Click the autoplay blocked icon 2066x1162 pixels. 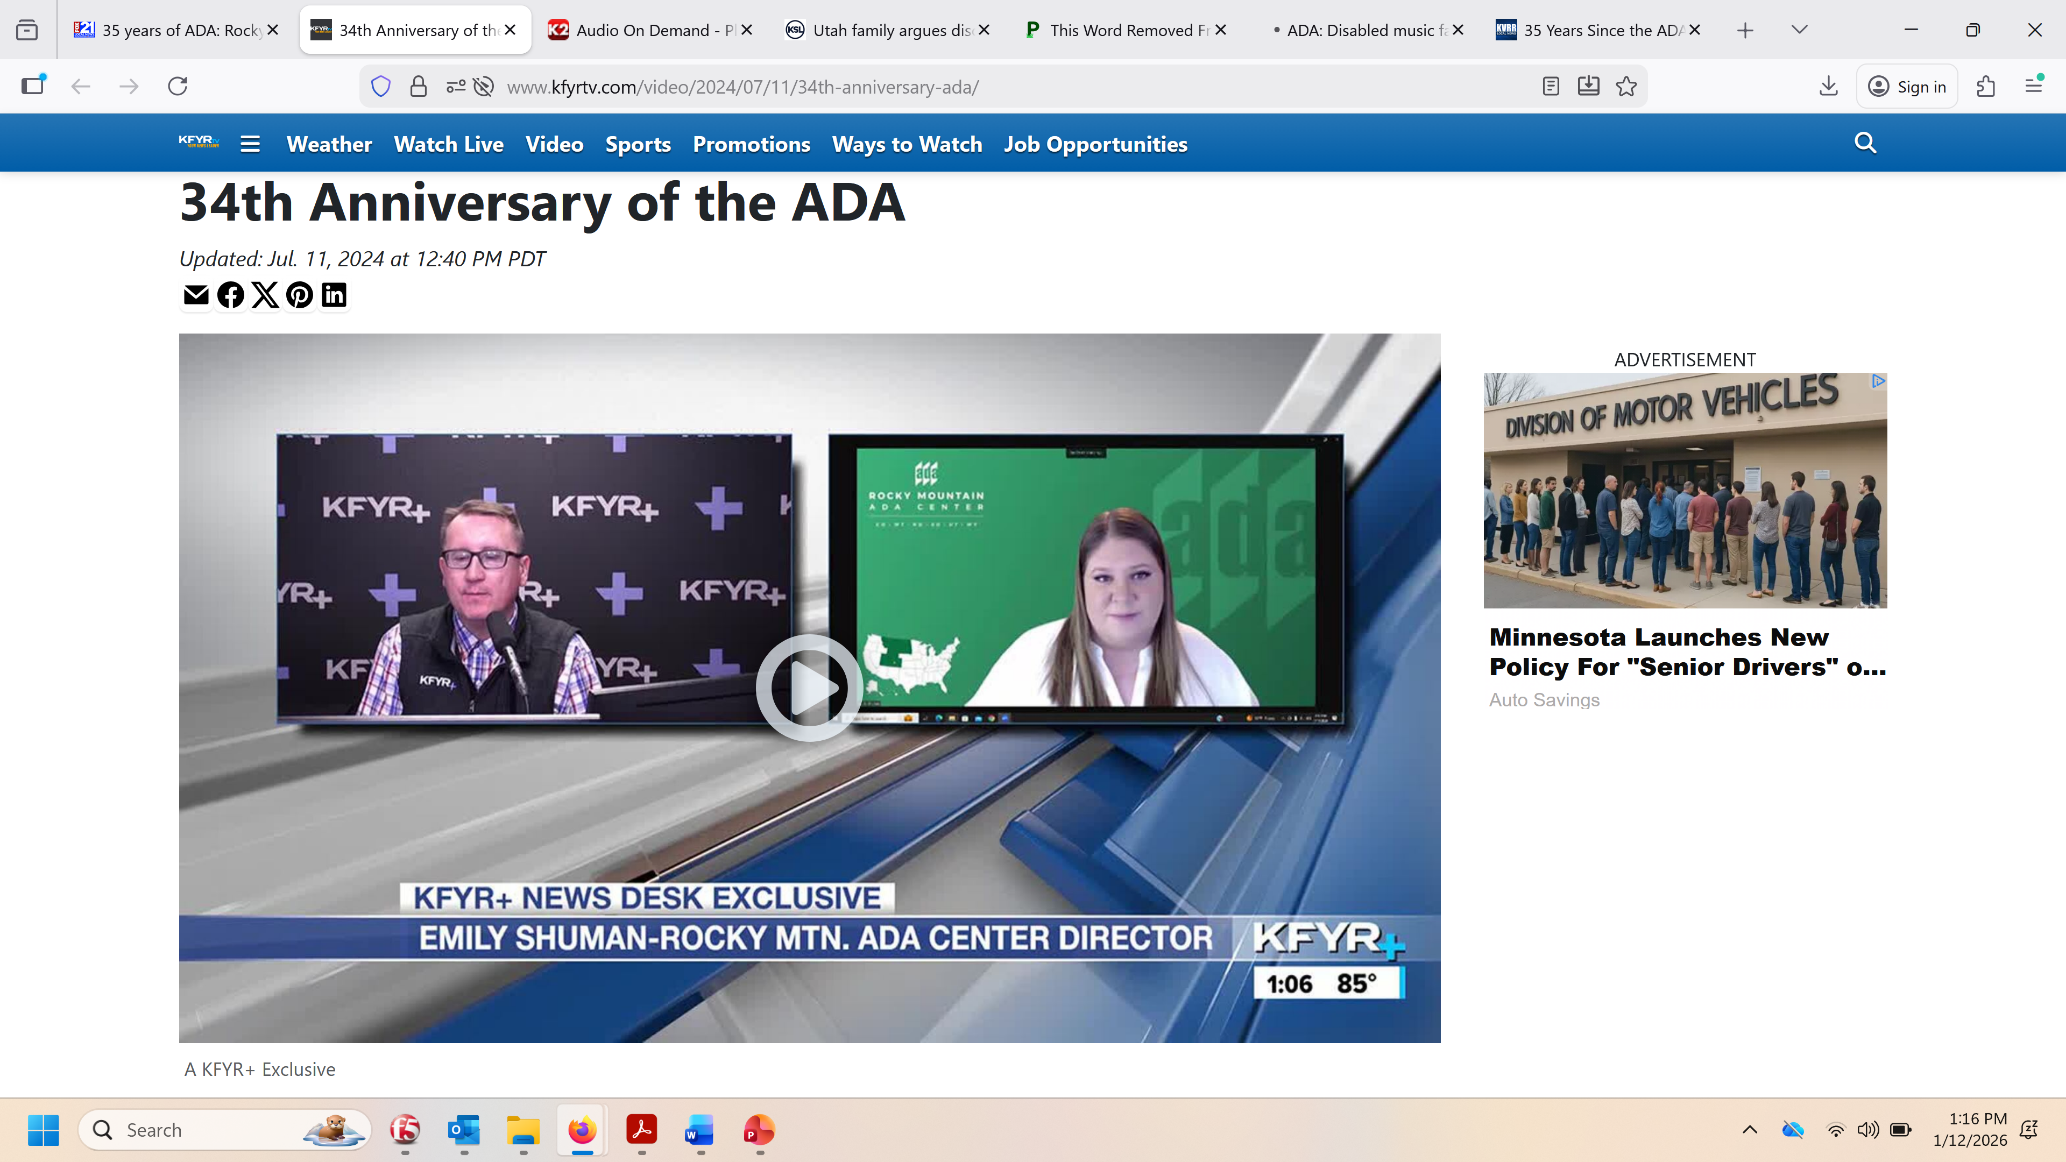484,87
